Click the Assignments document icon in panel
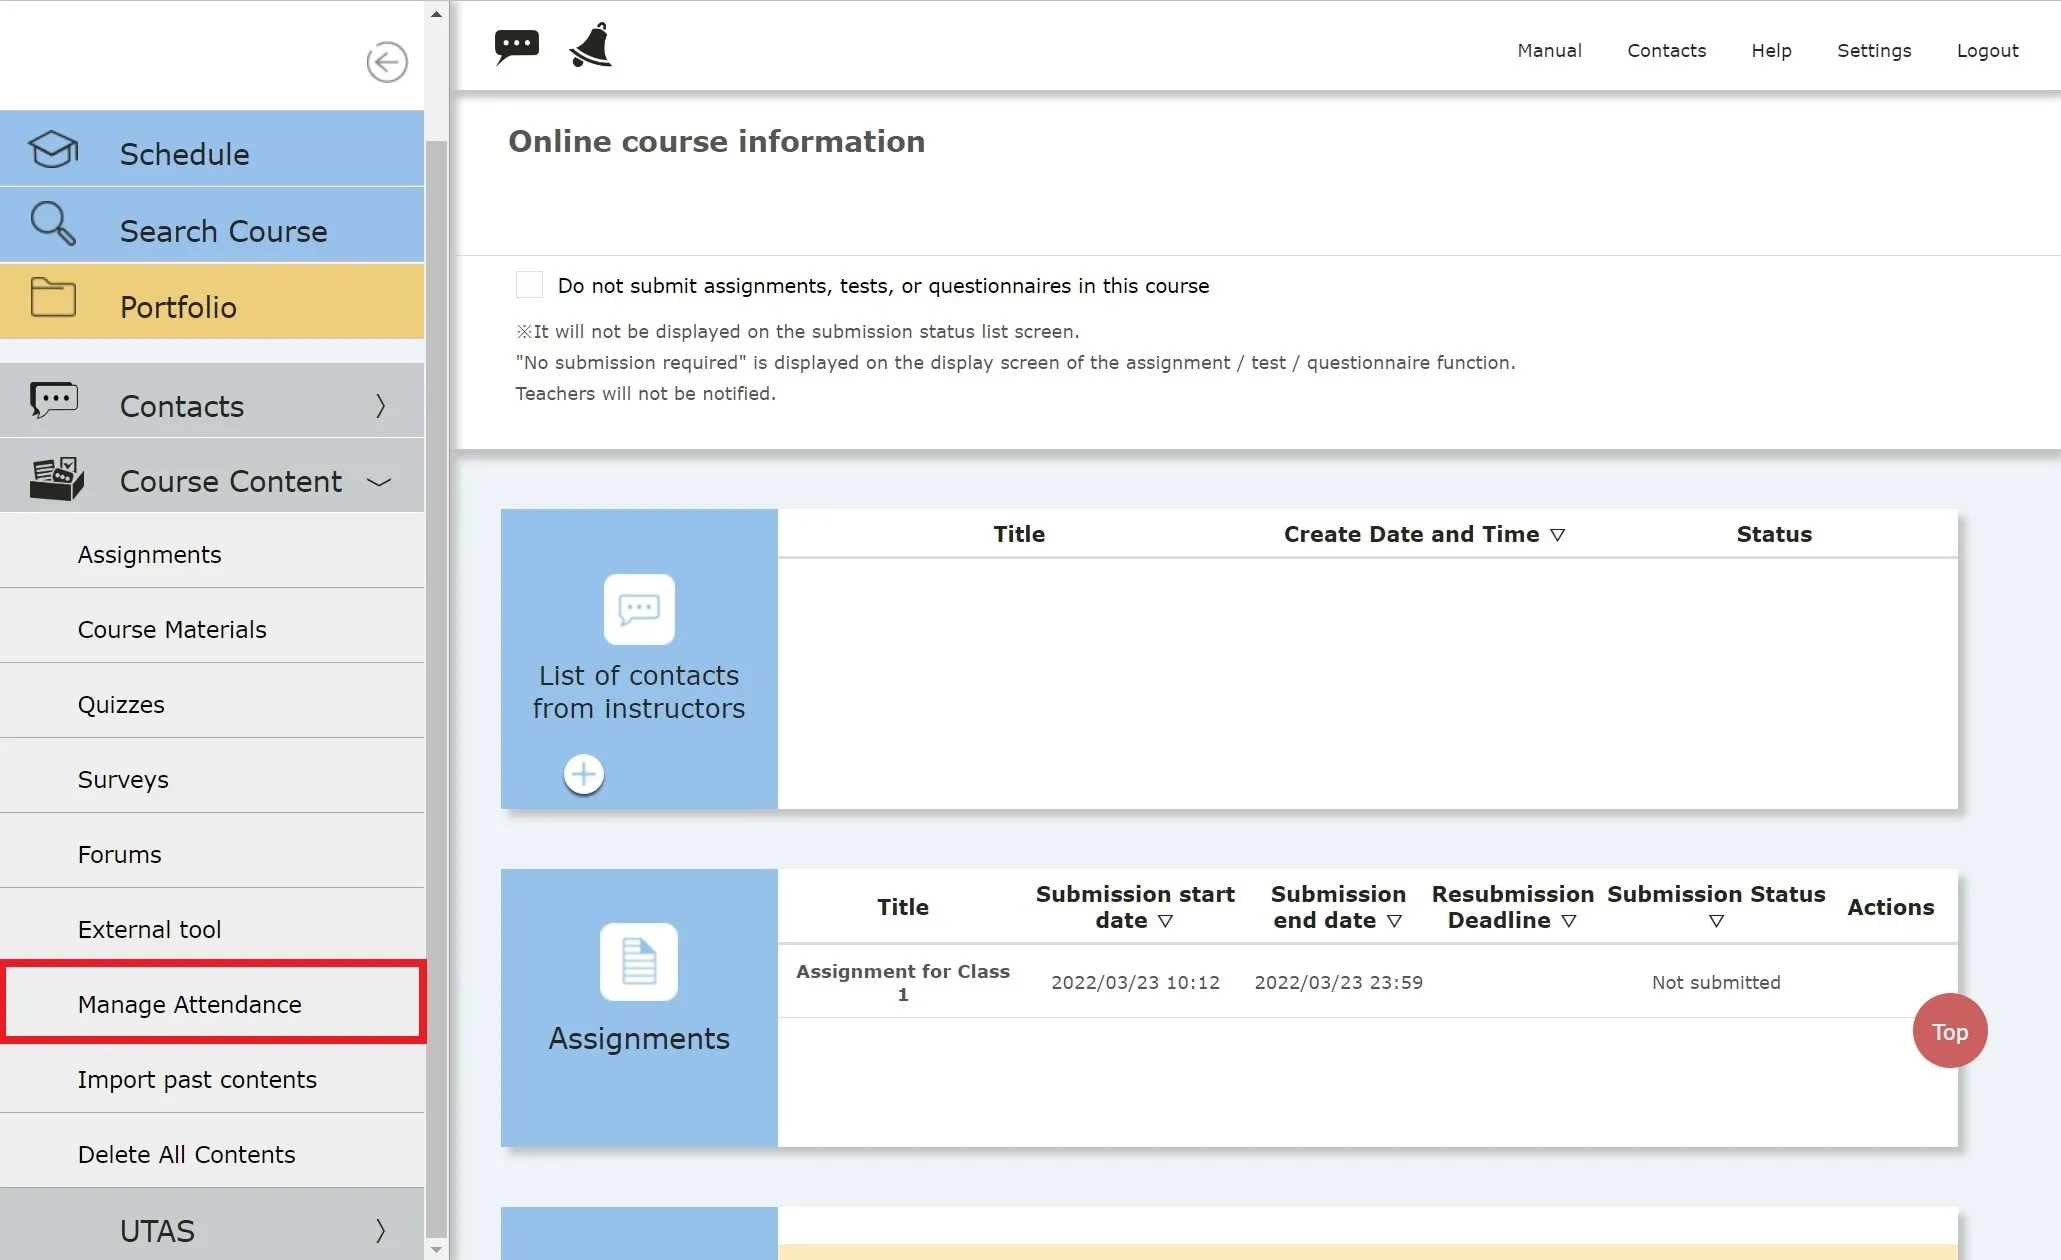 point(638,962)
